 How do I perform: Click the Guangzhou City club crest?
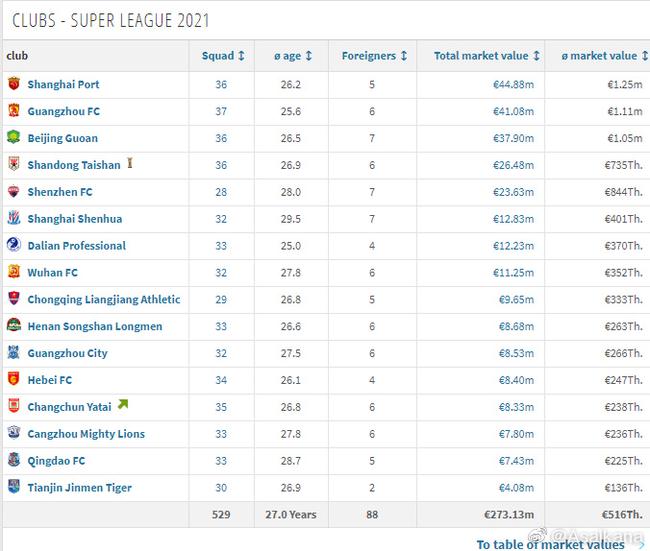pyautogui.click(x=14, y=352)
